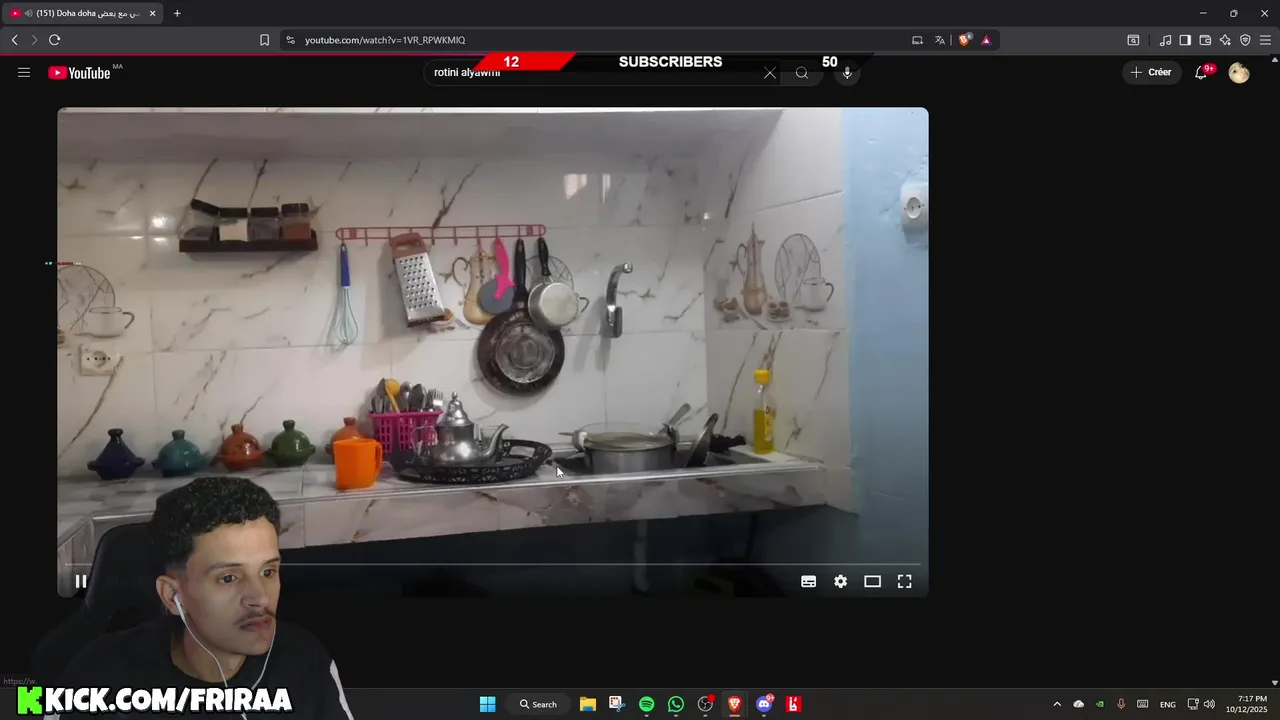Bookmark this page

coord(264,40)
